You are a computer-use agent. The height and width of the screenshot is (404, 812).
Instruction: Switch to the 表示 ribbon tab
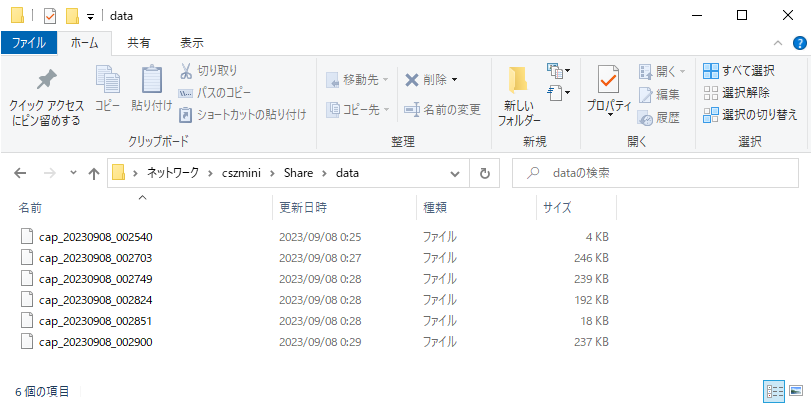click(x=191, y=43)
